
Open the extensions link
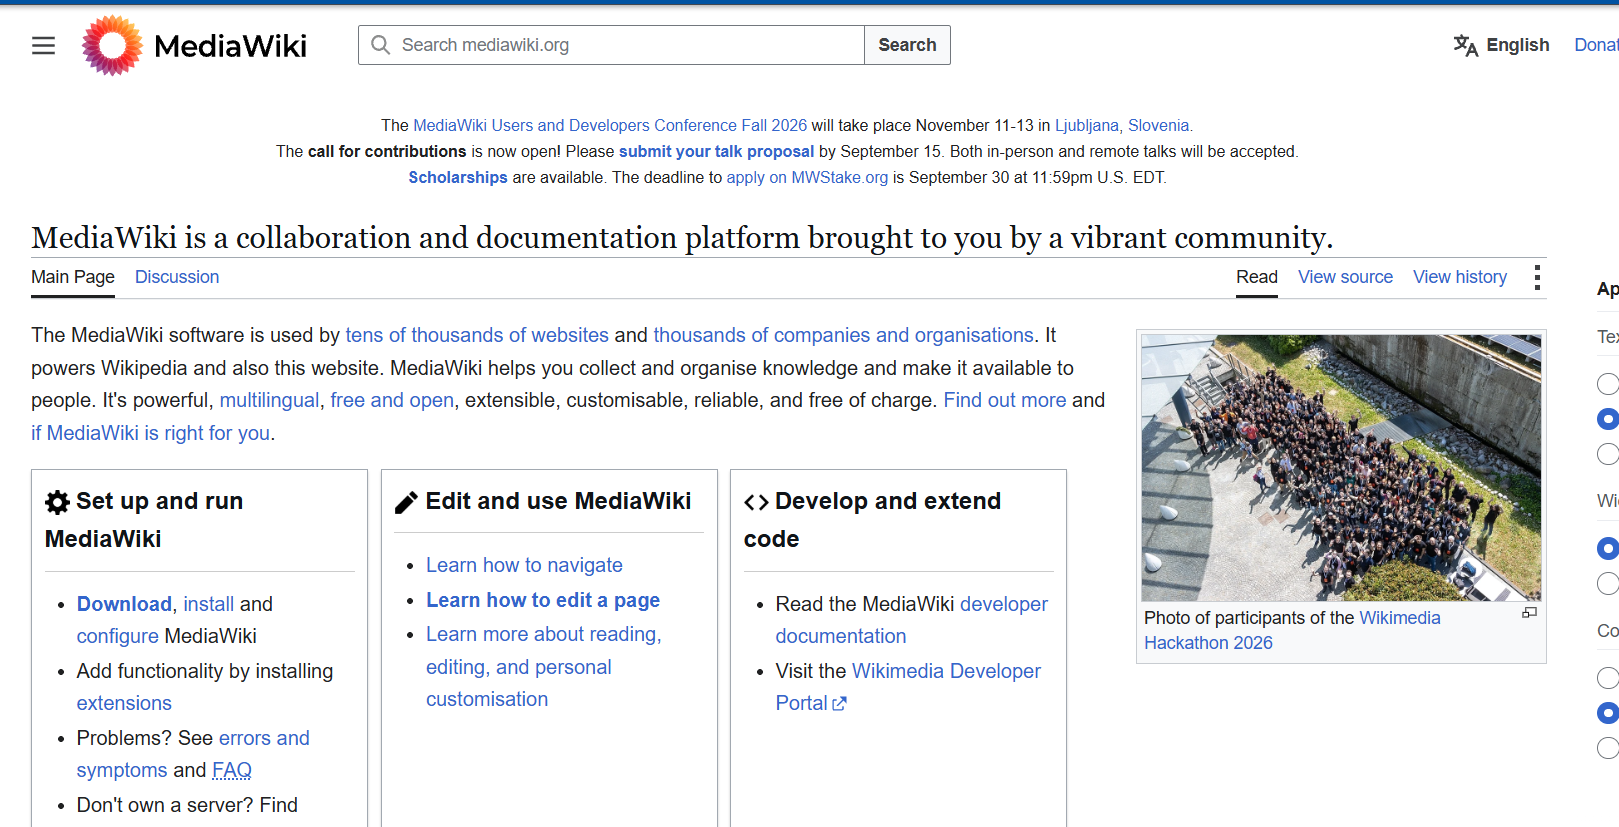124,703
